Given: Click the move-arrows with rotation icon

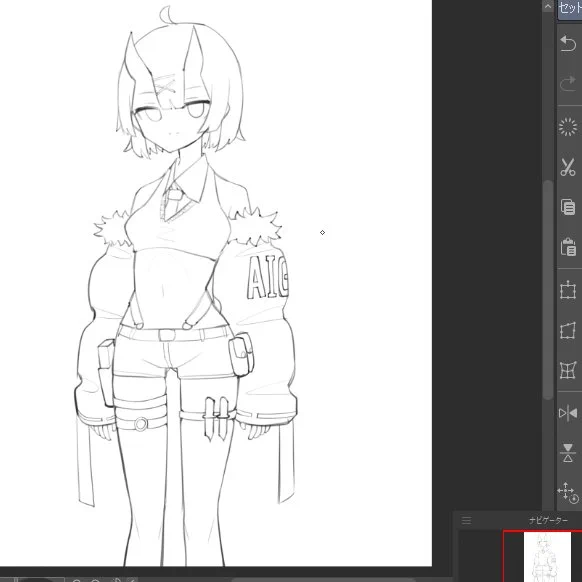Looking at the screenshot, I should [x=568, y=493].
